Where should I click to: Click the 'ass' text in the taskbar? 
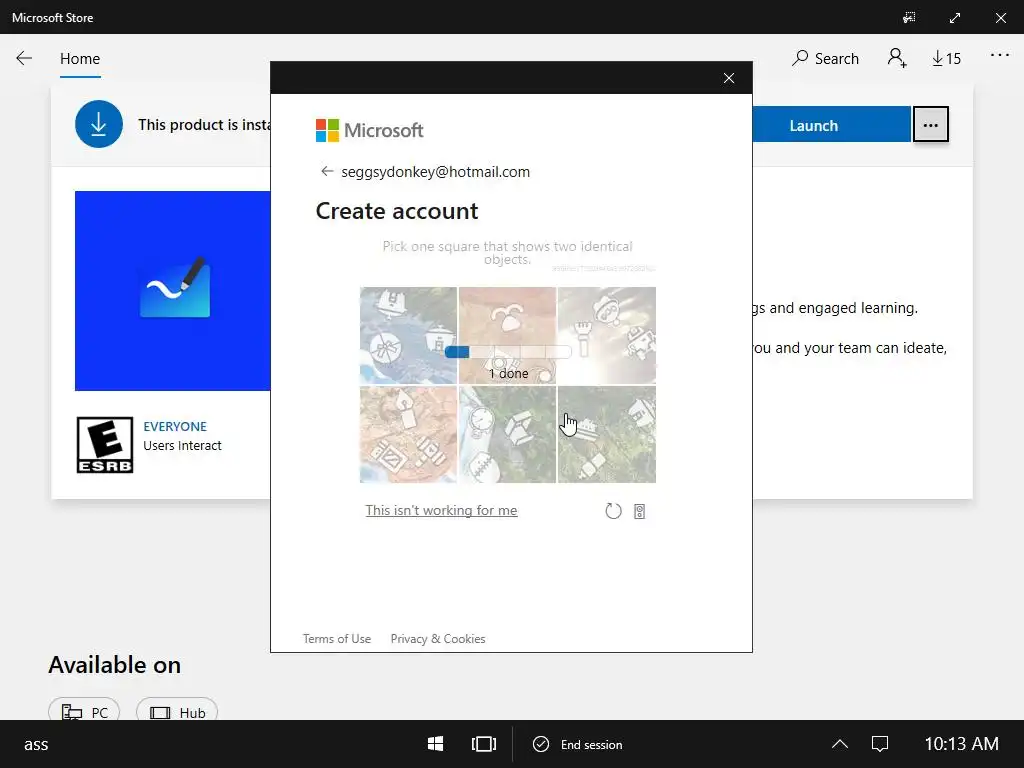36,744
